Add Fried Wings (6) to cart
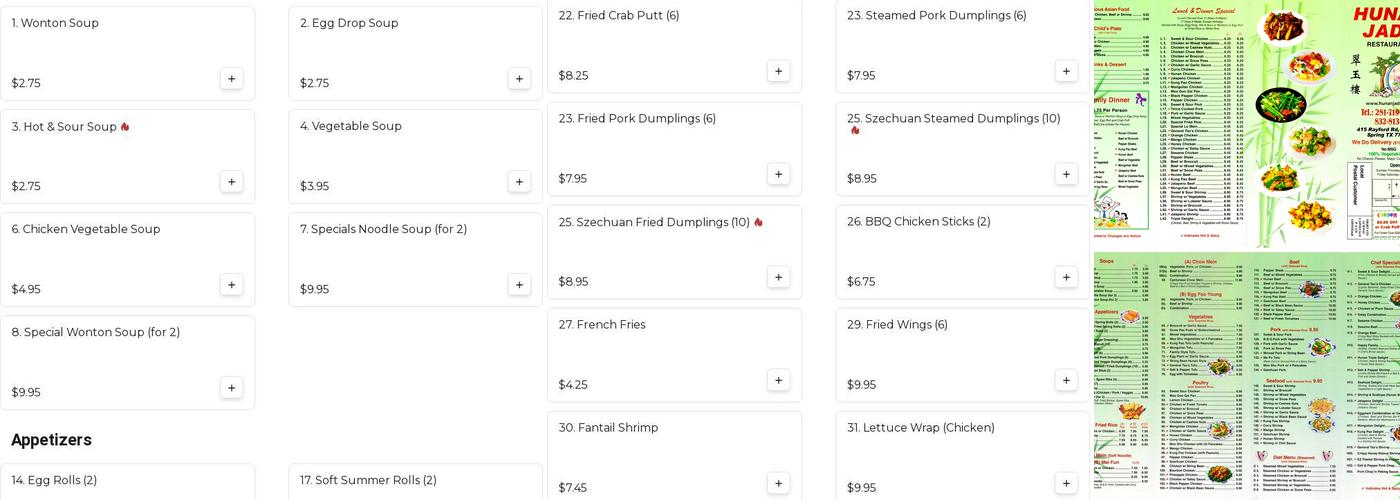Image resolution: width=1400 pixels, height=500 pixels. pos(1066,380)
